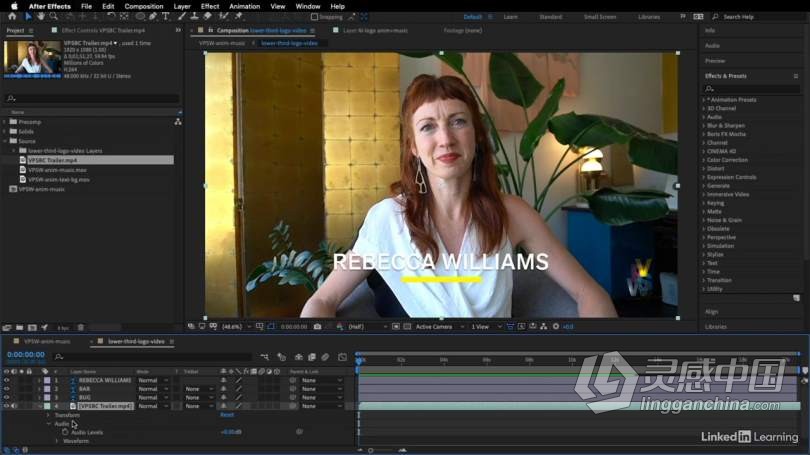Select the Clone Stamp tool

click(194, 17)
